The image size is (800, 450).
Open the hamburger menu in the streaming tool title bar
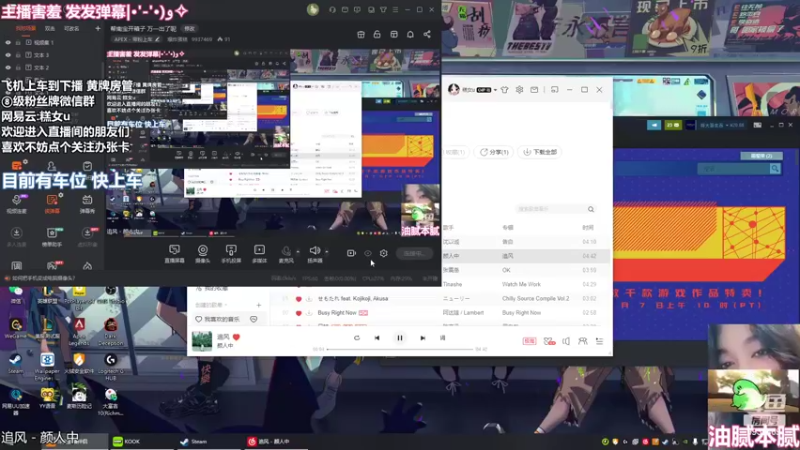pyautogui.click(x=395, y=9)
